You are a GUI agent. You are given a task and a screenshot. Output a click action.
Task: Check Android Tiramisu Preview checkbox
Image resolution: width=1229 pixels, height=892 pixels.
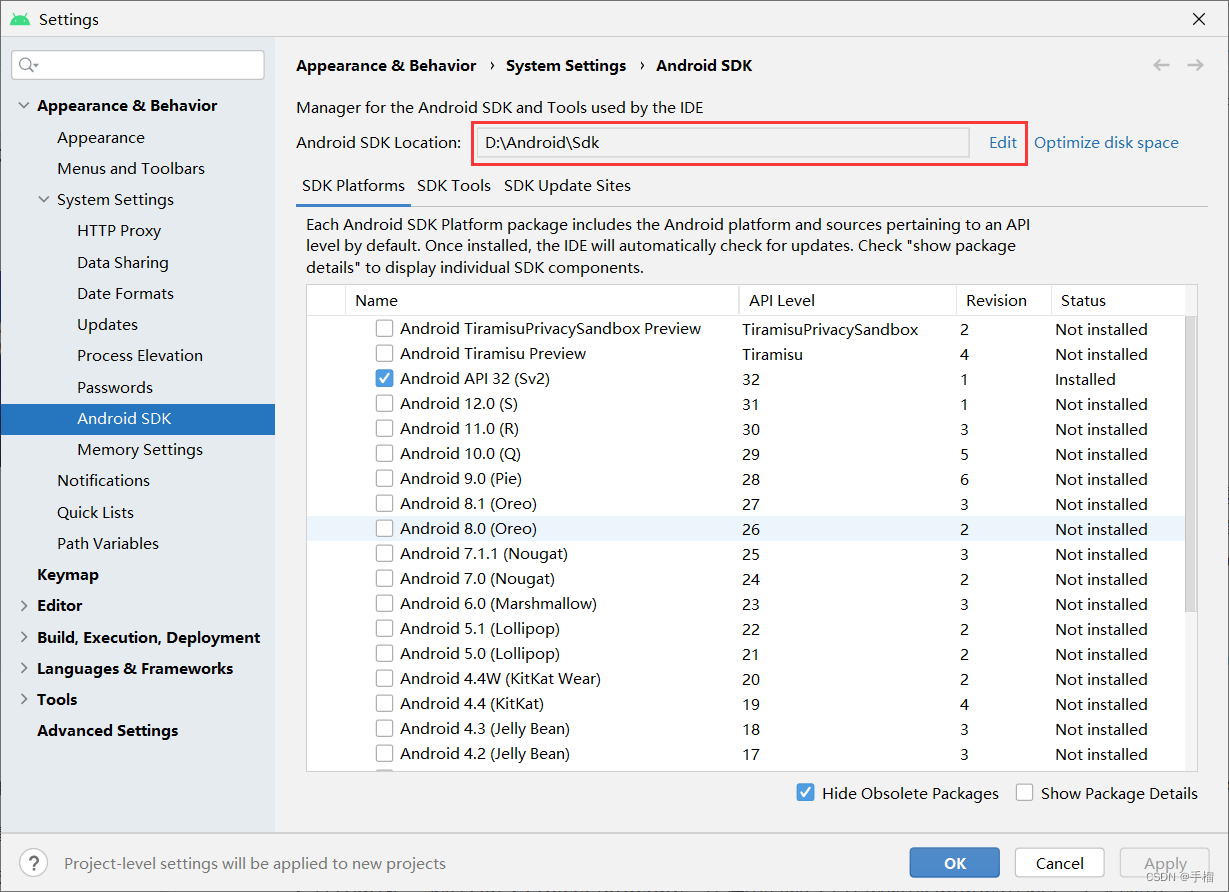coord(384,353)
